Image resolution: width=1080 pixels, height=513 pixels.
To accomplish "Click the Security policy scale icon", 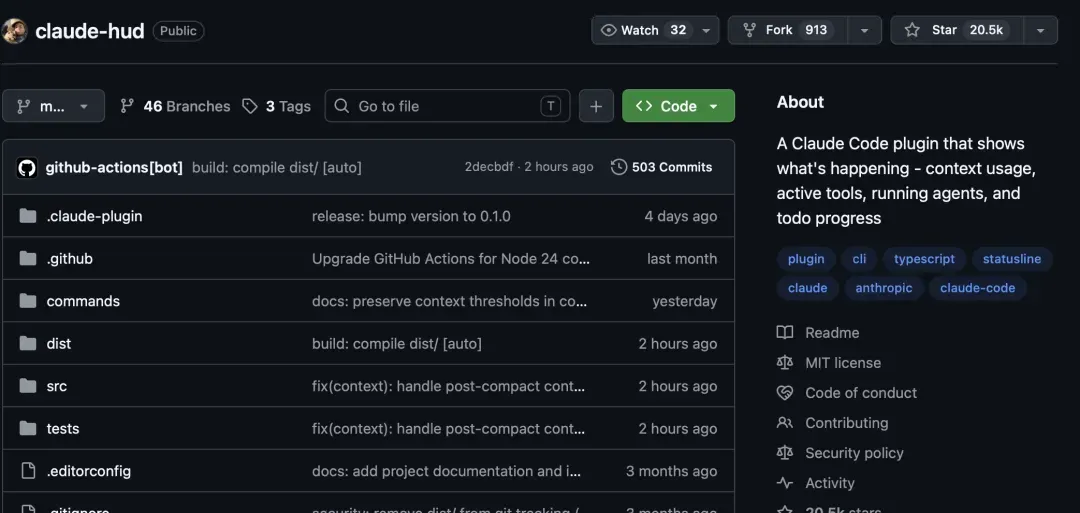I will coord(785,453).
